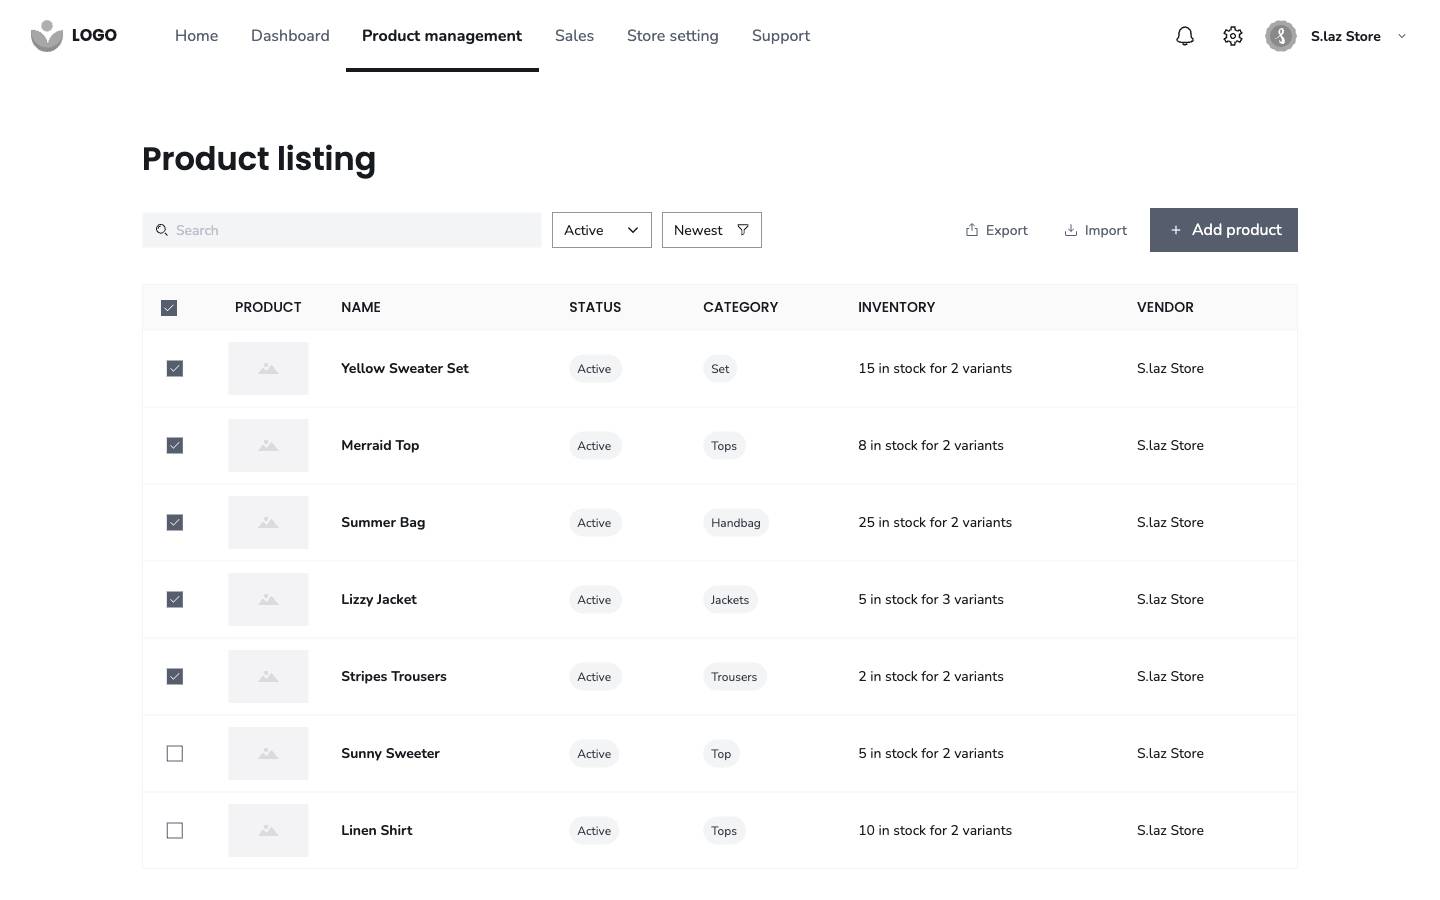The width and height of the screenshot is (1440, 900).
Task: Click the settings gear icon
Action: point(1233,36)
